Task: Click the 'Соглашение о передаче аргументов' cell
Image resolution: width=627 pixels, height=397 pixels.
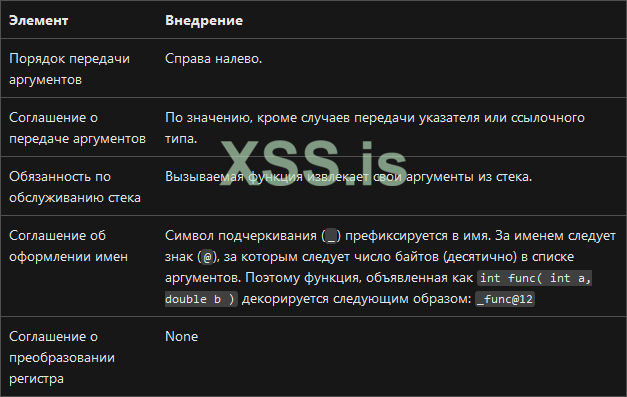Action: pos(77,128)
